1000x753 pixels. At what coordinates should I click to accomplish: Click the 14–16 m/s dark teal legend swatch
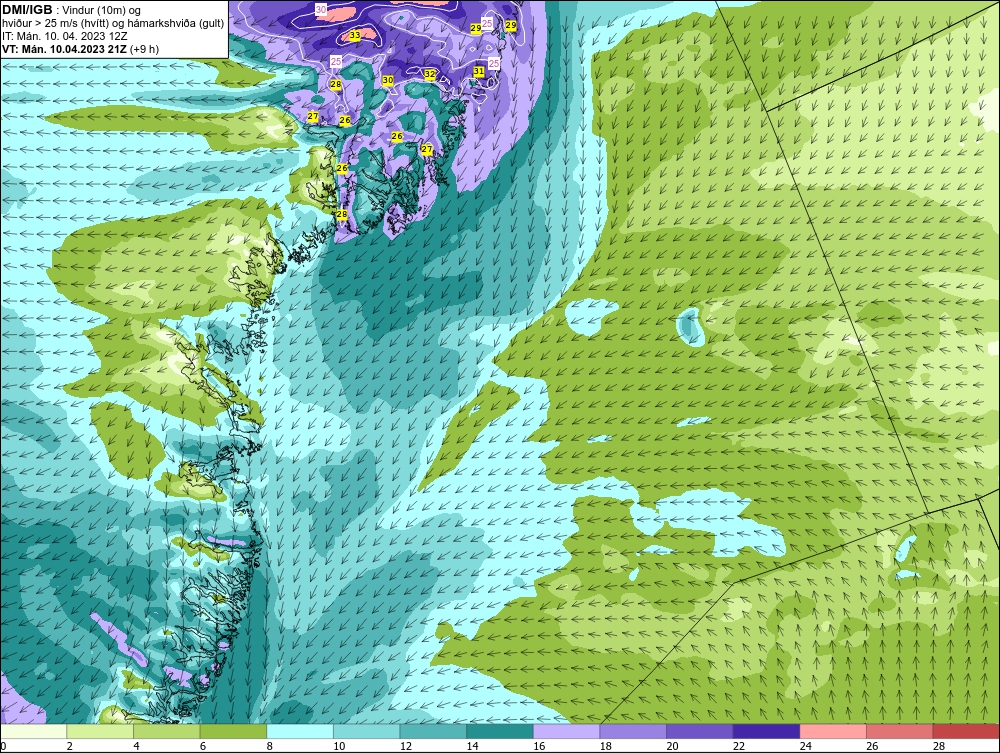coord(500,732)
